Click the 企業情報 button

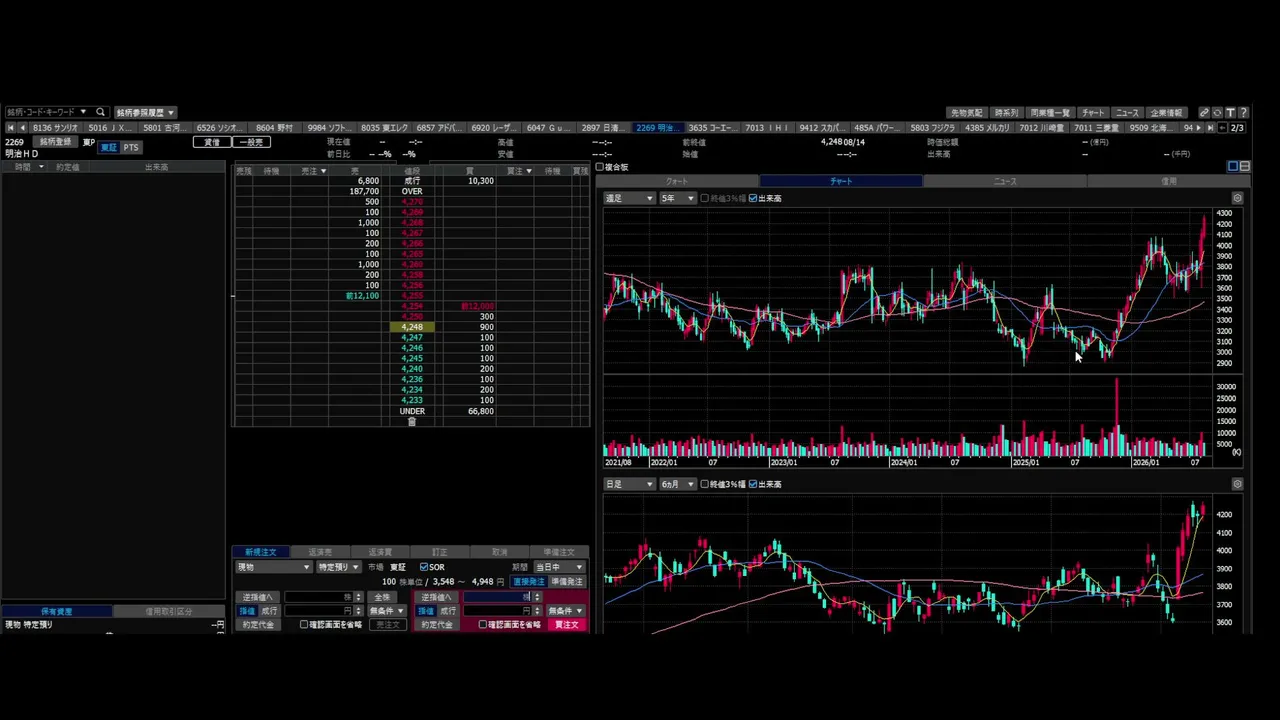(x=1166, y=113)
